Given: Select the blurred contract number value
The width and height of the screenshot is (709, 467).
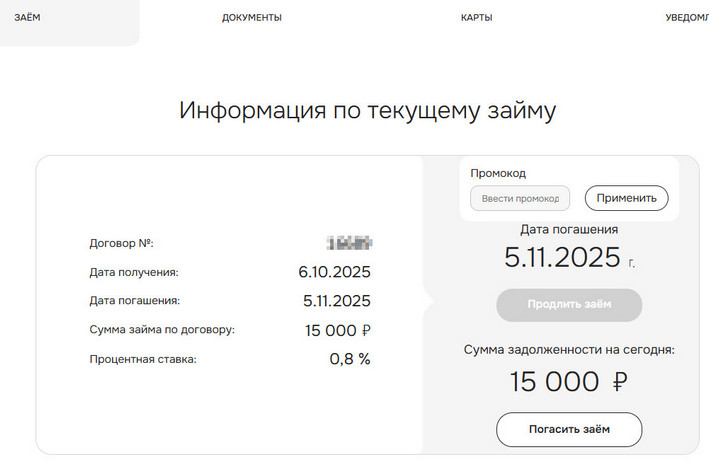Looking at the screenshot, I should coord(349,243).
